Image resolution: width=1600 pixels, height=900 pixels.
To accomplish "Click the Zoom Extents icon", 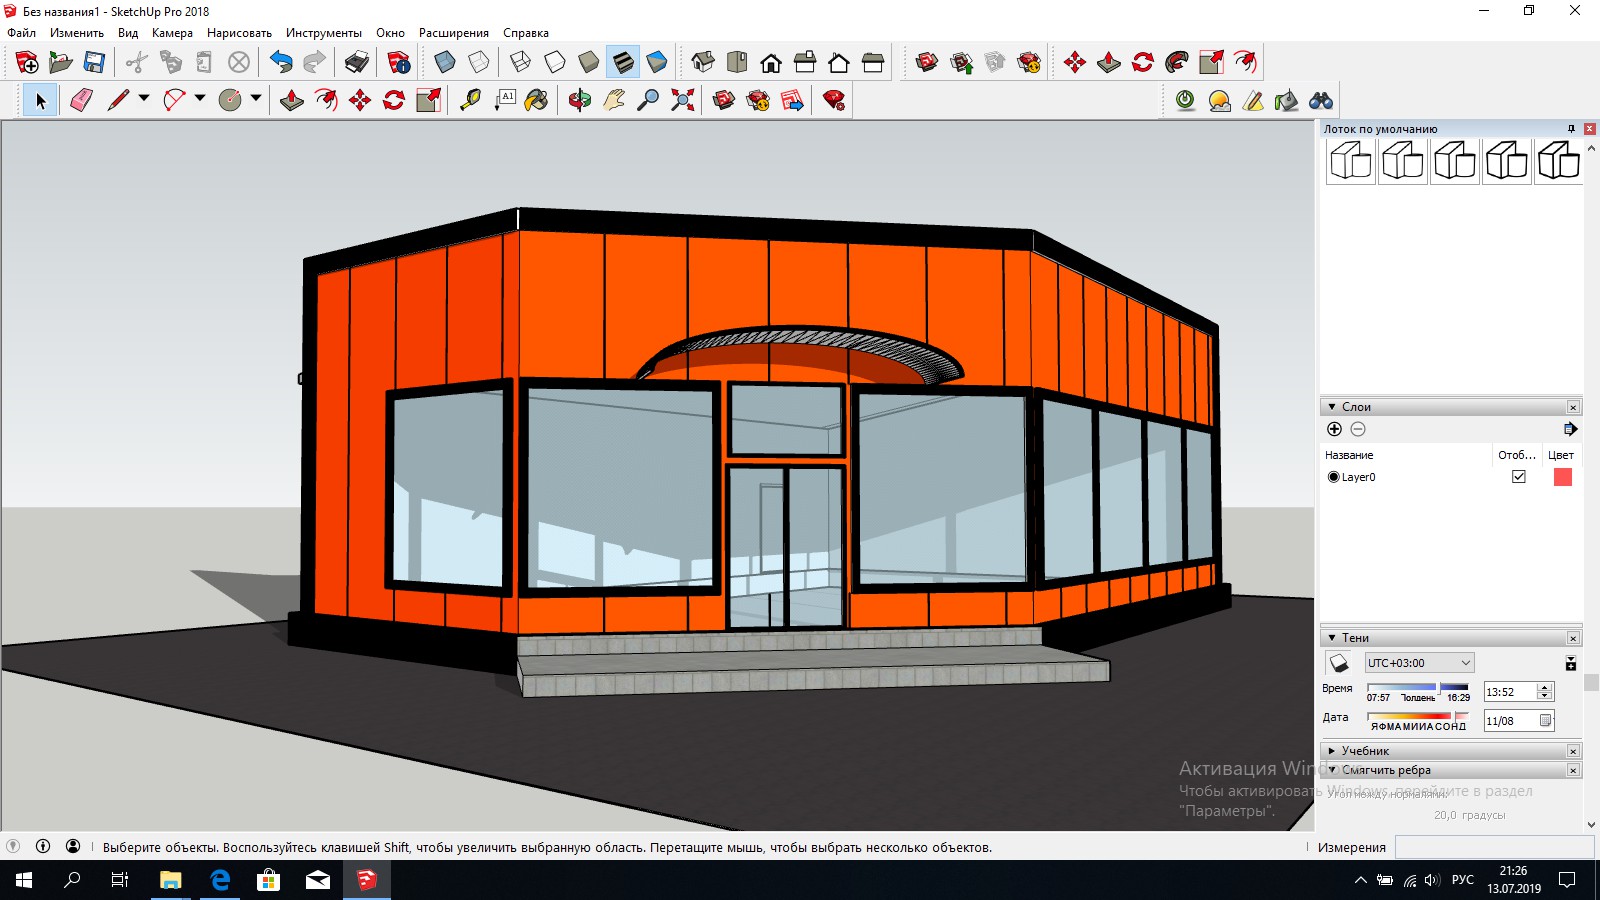I will [682, 100].
